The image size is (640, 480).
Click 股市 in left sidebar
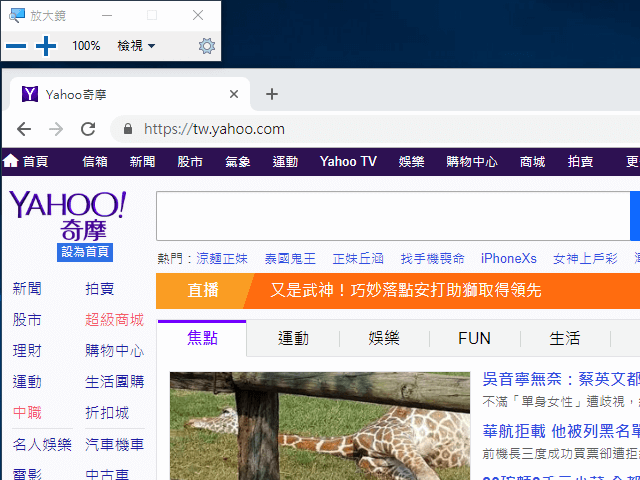(x=27, y=320)
